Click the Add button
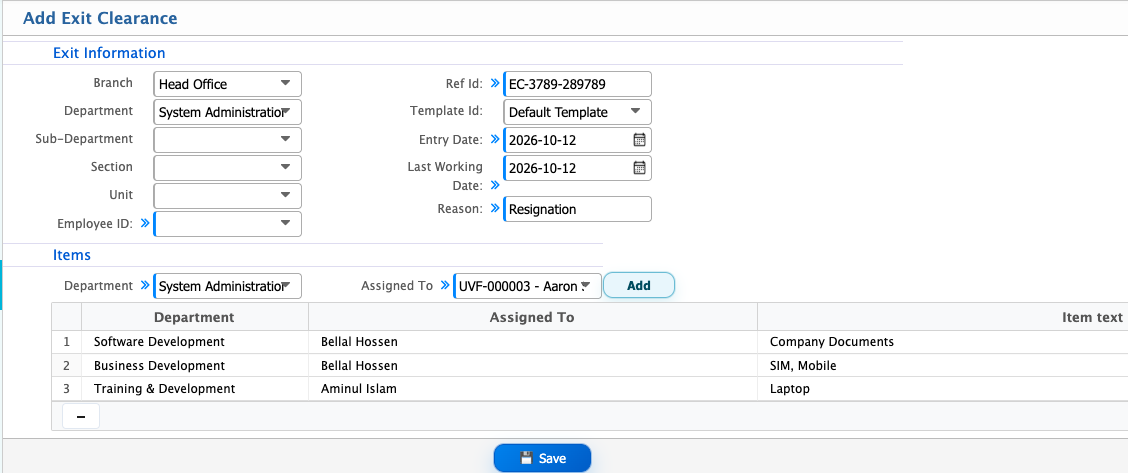 click(x=639, y=285)
